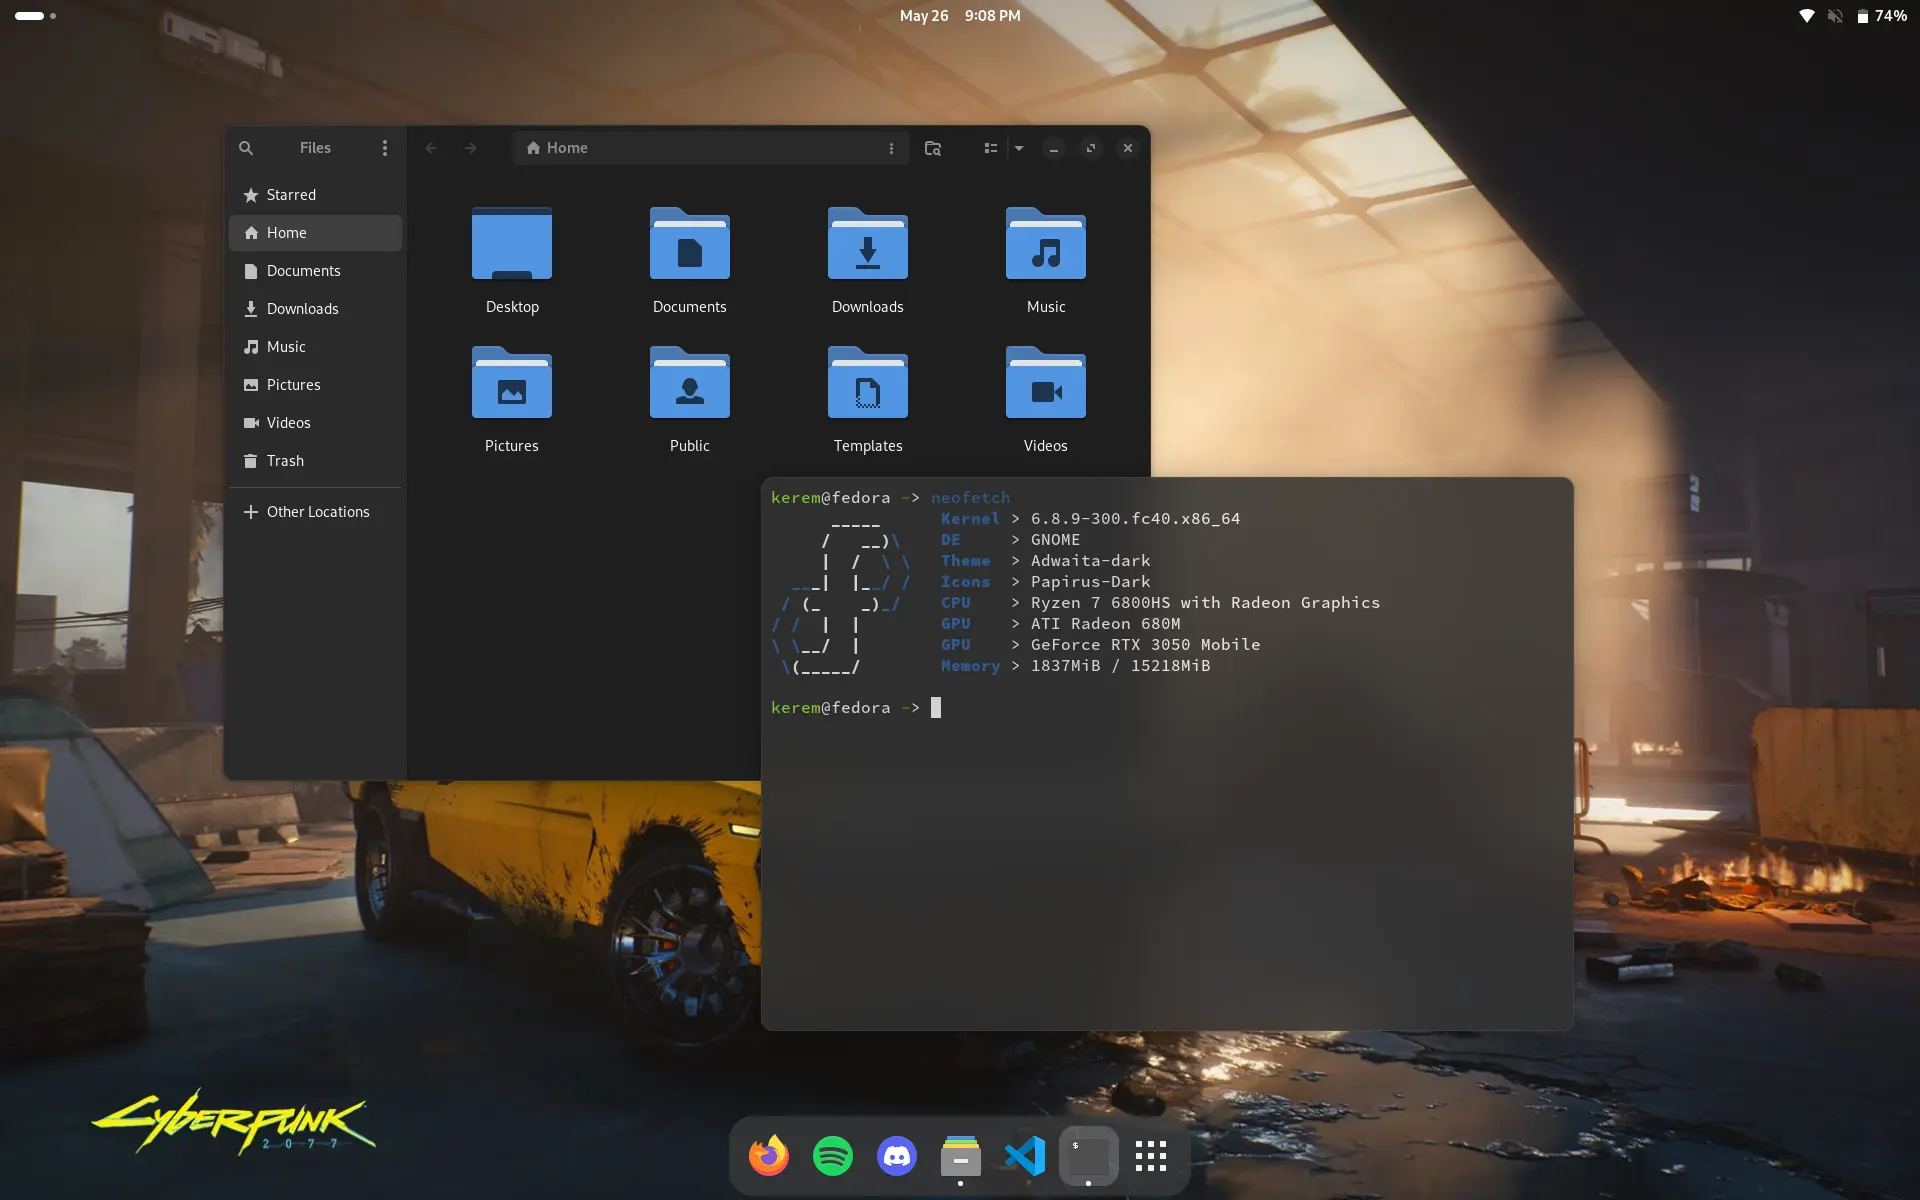The height and width of the screenshot is (1200, 1920).
Task: Select the Documents folder icon
Action: coord(690,244)
